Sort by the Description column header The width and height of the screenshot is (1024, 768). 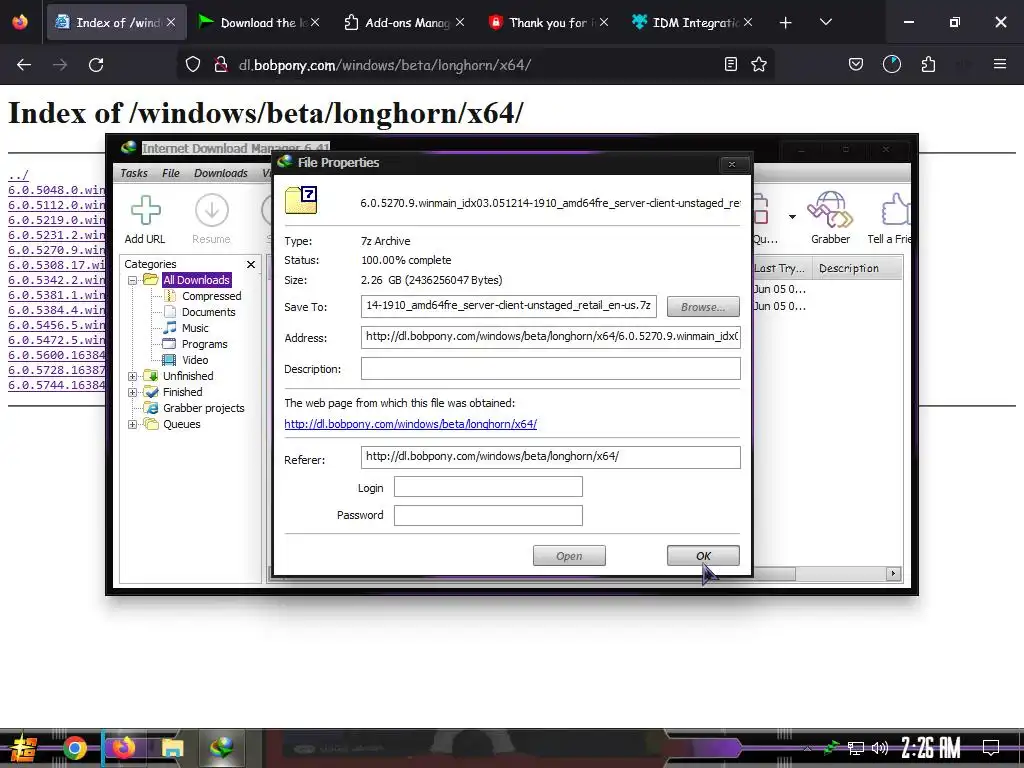click(857, 268)
